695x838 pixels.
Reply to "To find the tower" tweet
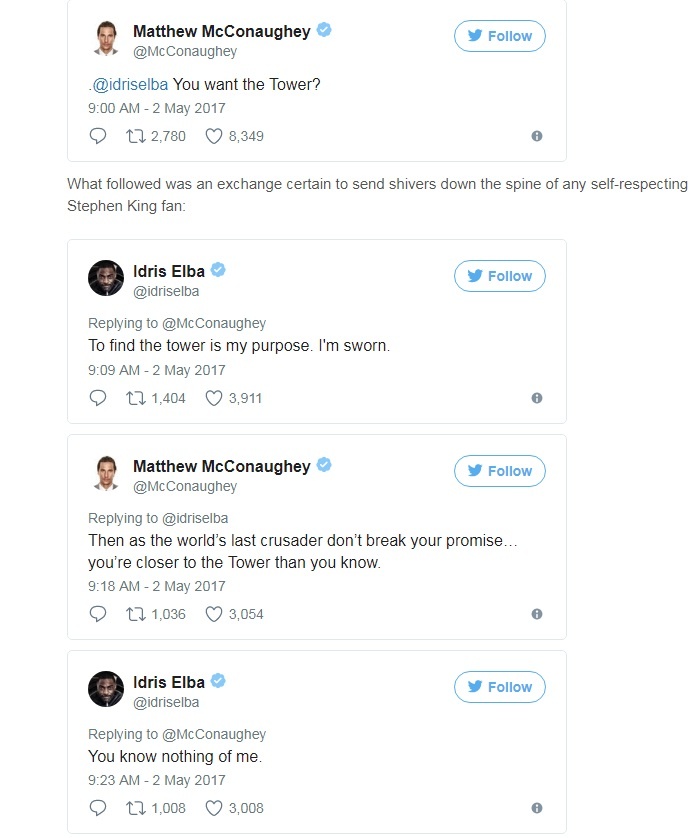point(97,398)
